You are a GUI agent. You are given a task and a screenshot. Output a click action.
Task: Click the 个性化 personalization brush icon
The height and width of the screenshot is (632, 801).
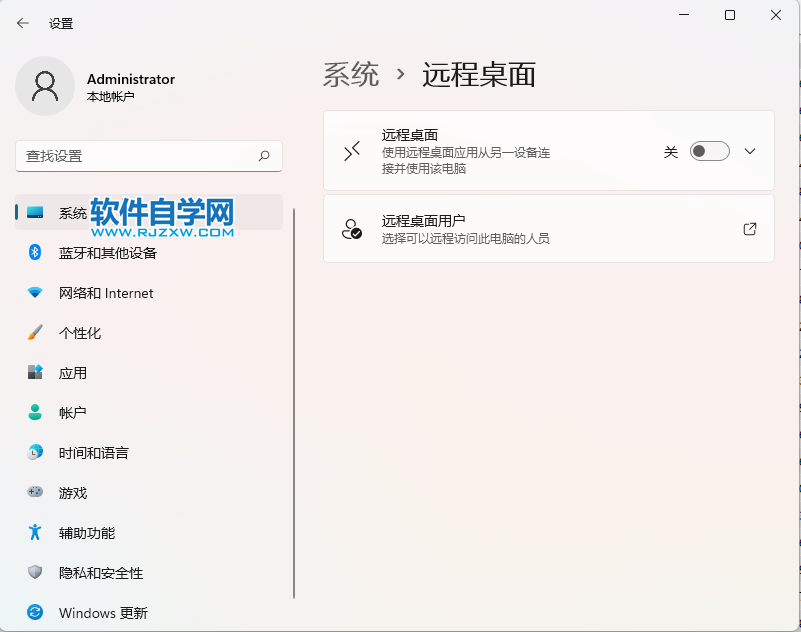tap(32, 333)
